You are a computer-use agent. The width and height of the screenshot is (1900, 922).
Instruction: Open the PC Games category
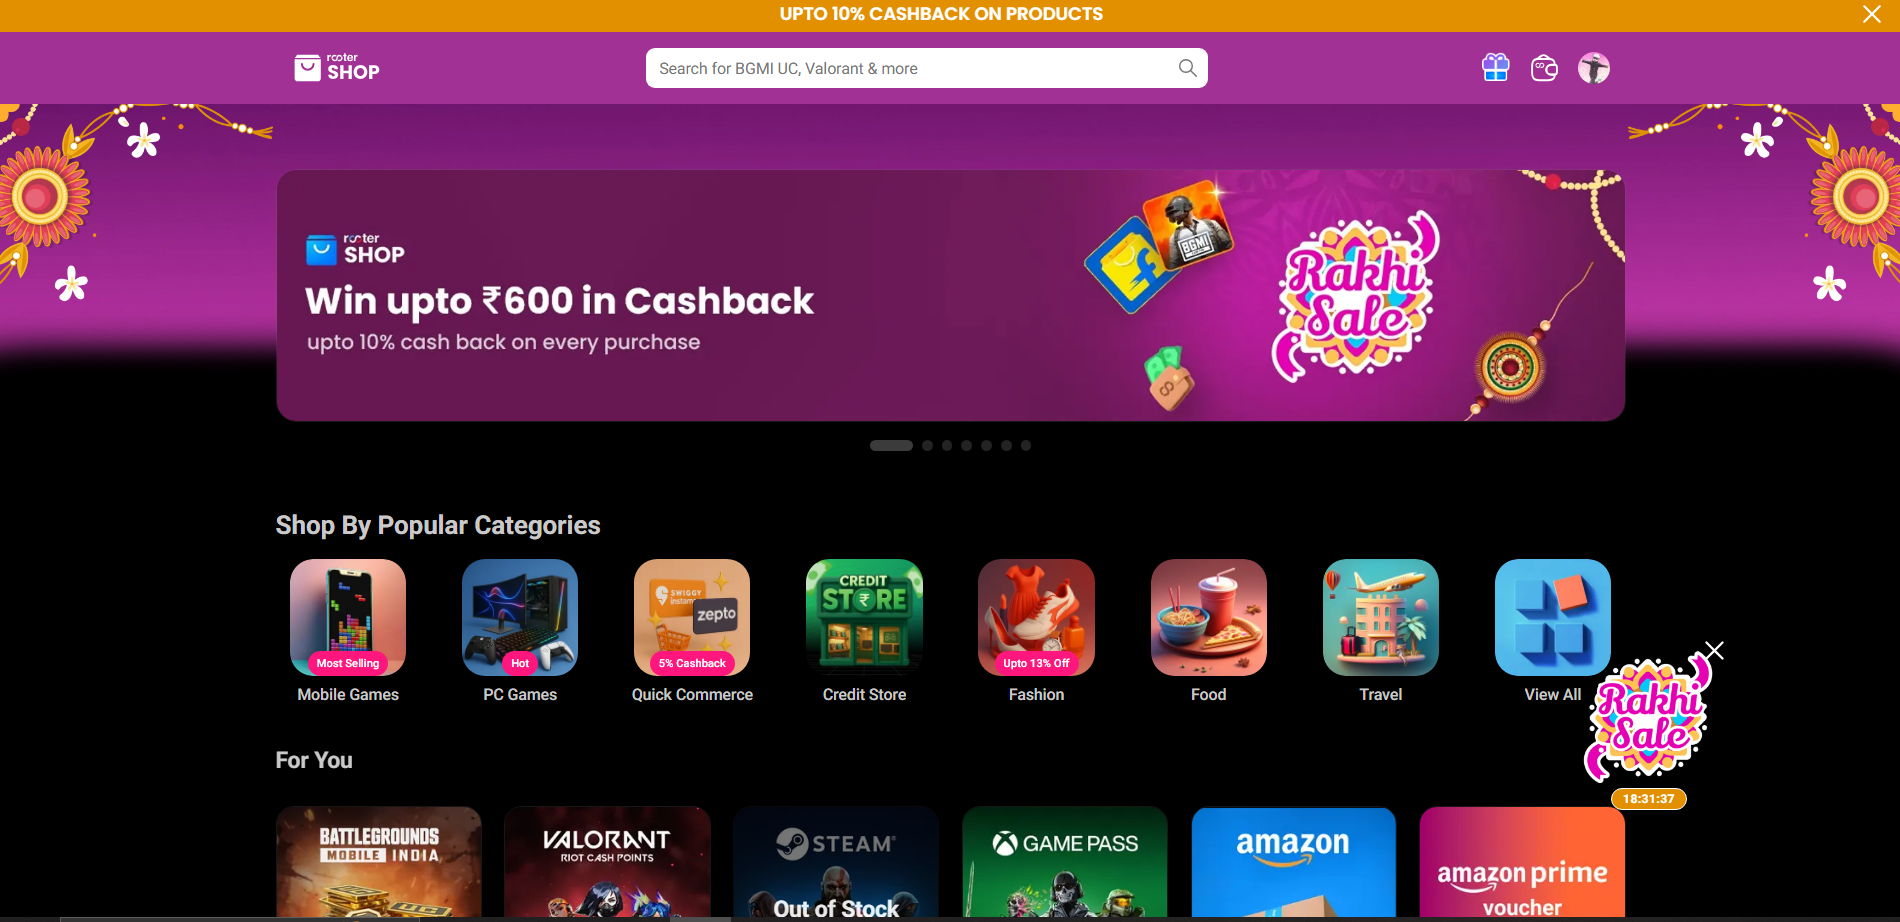pyautogui.click(x=520, y=631)
